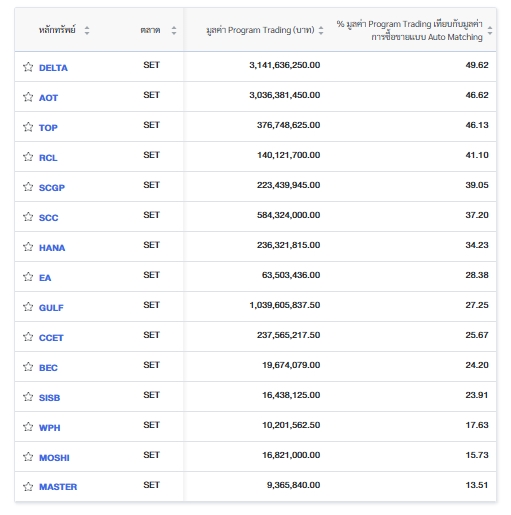This screenshot has width=511, height=515.
Task: Open the SCC stock link
Action: pyautogui.click(x=48, y=218)
